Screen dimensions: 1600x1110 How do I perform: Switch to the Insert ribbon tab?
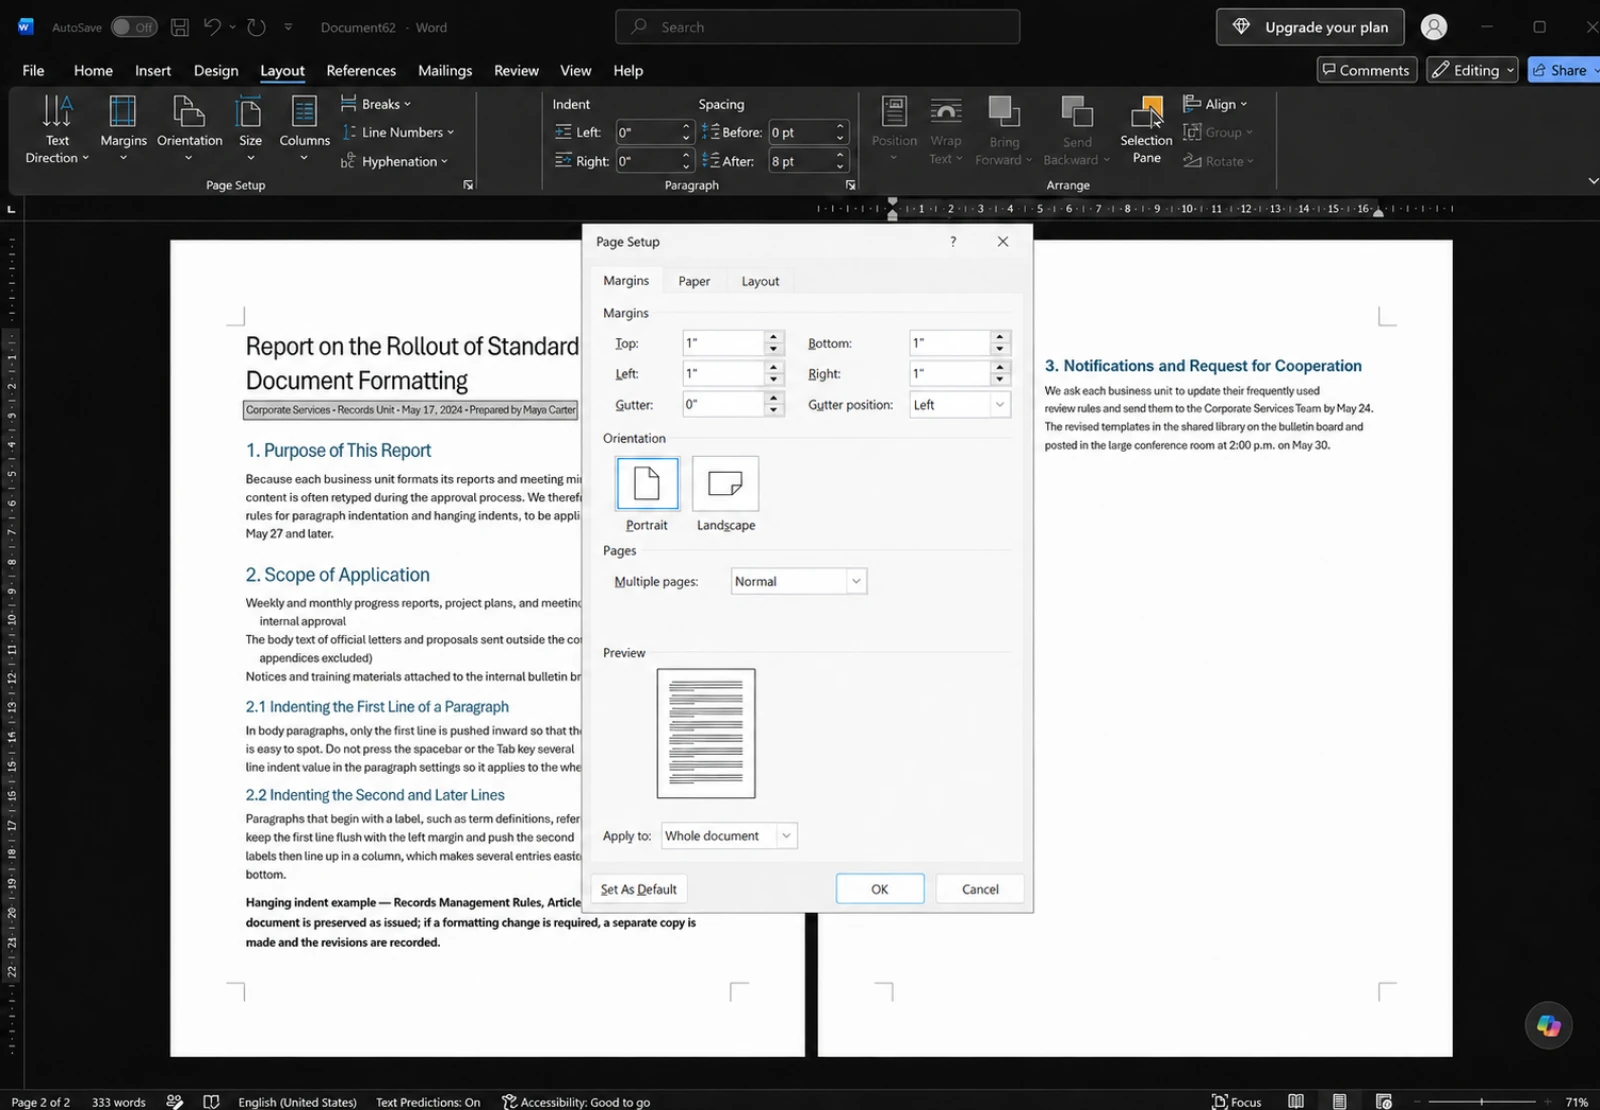click(153, 70)
